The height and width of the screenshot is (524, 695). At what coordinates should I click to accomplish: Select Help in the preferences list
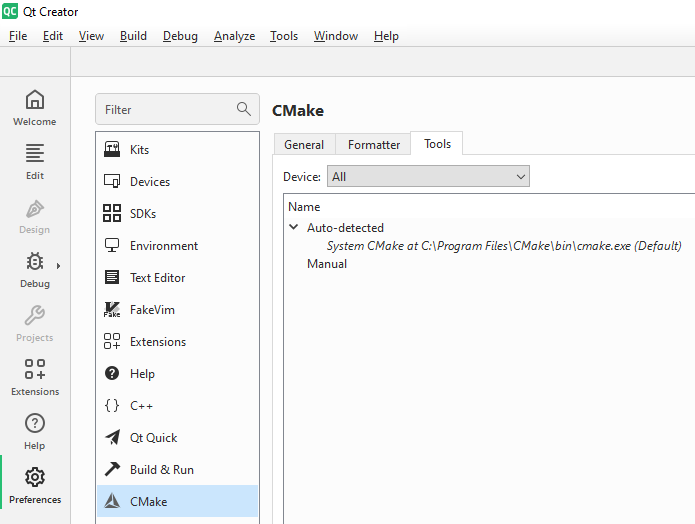pyautogui.click(x=177, y=374)
